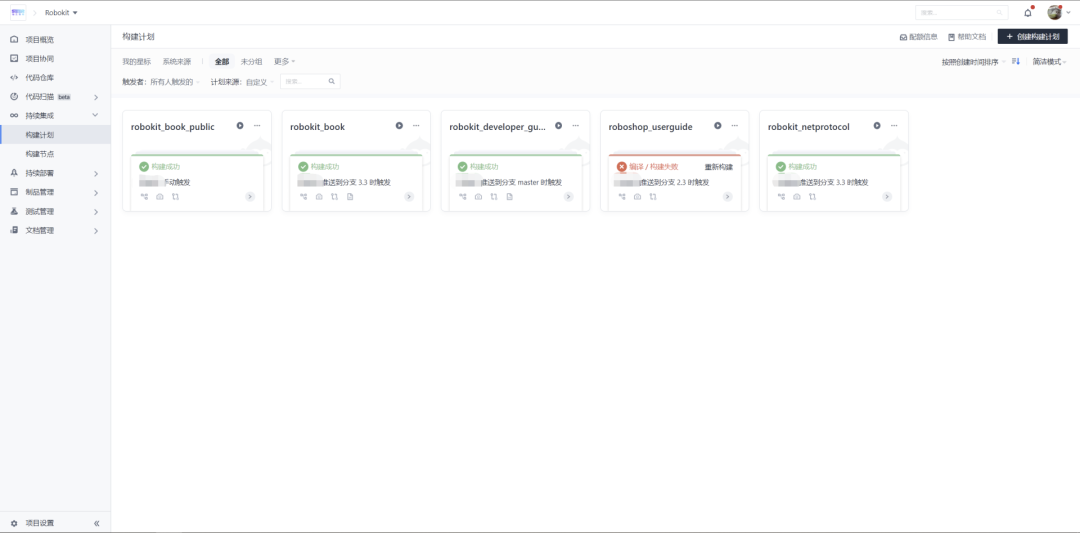This screenshot has height=533, width=1080.
Task: Toggle sort order direction icon
Action: (1016, 62)
